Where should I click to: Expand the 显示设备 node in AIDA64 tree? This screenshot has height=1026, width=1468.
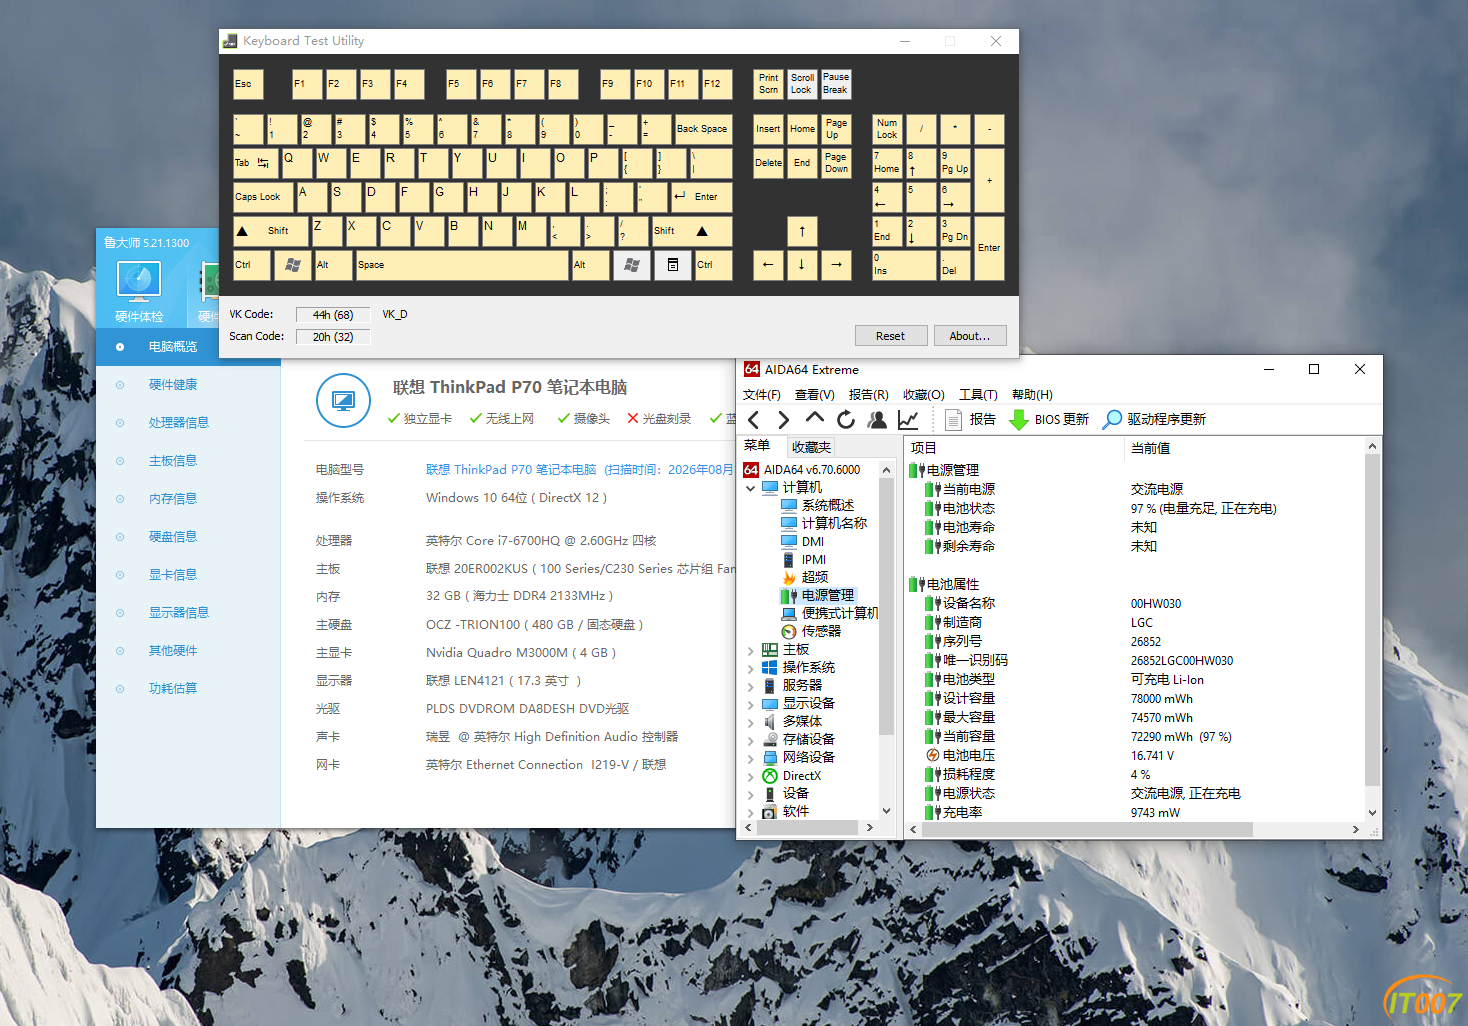point(751,705)
